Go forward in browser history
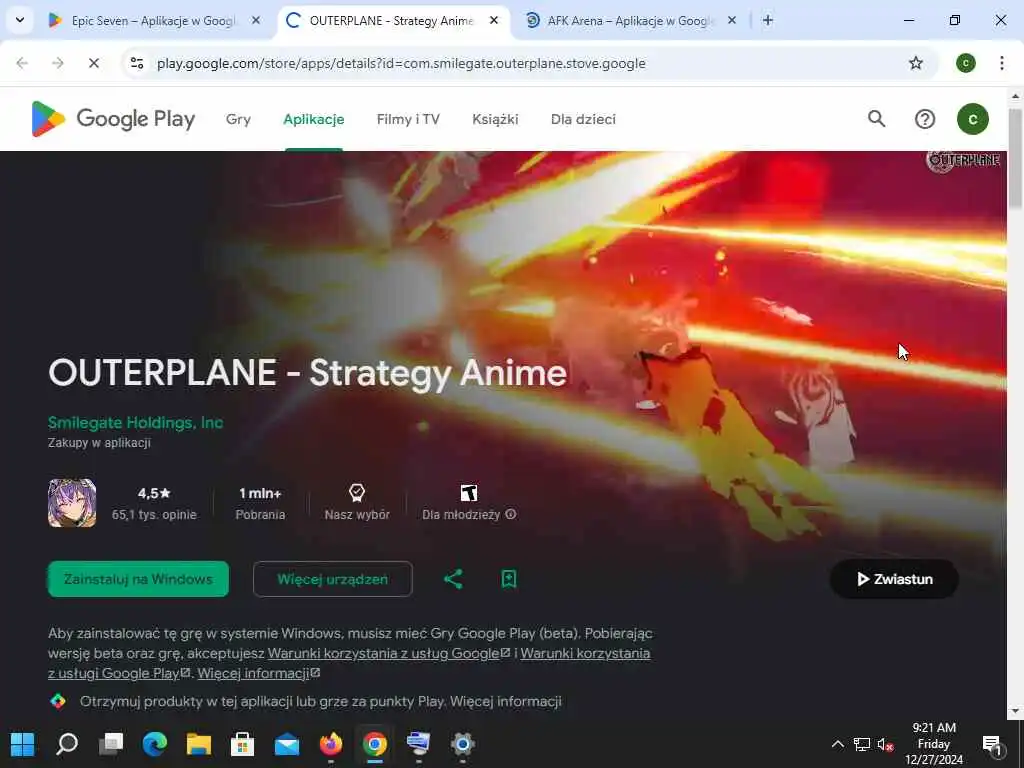 point(57,63)
